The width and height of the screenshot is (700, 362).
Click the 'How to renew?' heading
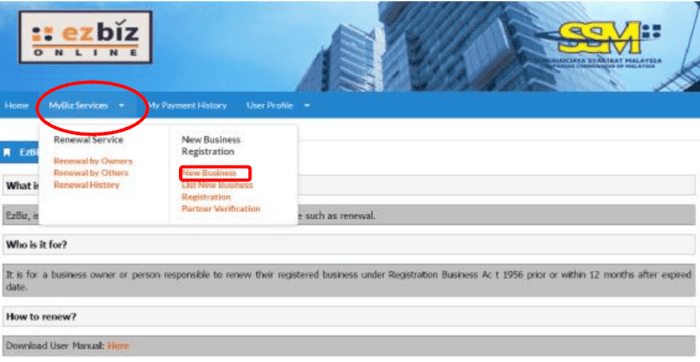pos(41,316)
